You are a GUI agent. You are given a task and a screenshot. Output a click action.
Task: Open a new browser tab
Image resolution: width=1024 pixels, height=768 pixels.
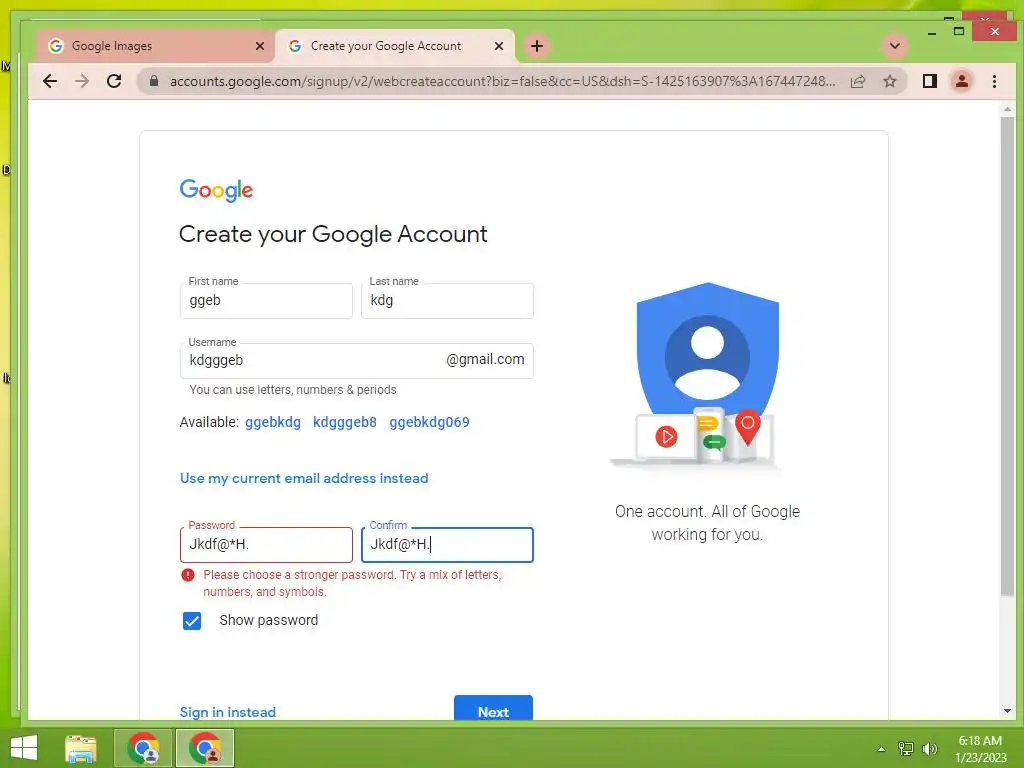click(x=537, y=46)
